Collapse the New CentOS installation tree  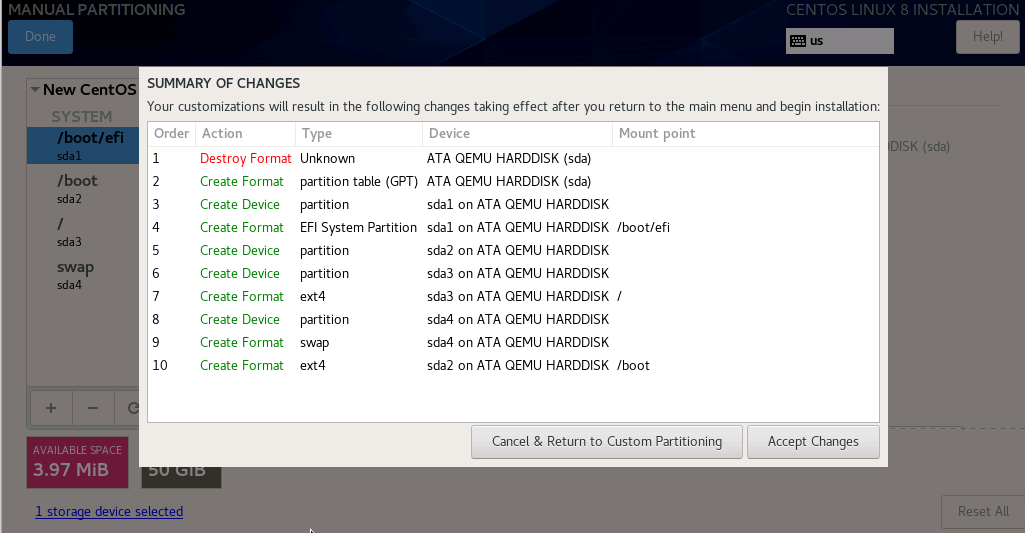(x=35, y=90)
